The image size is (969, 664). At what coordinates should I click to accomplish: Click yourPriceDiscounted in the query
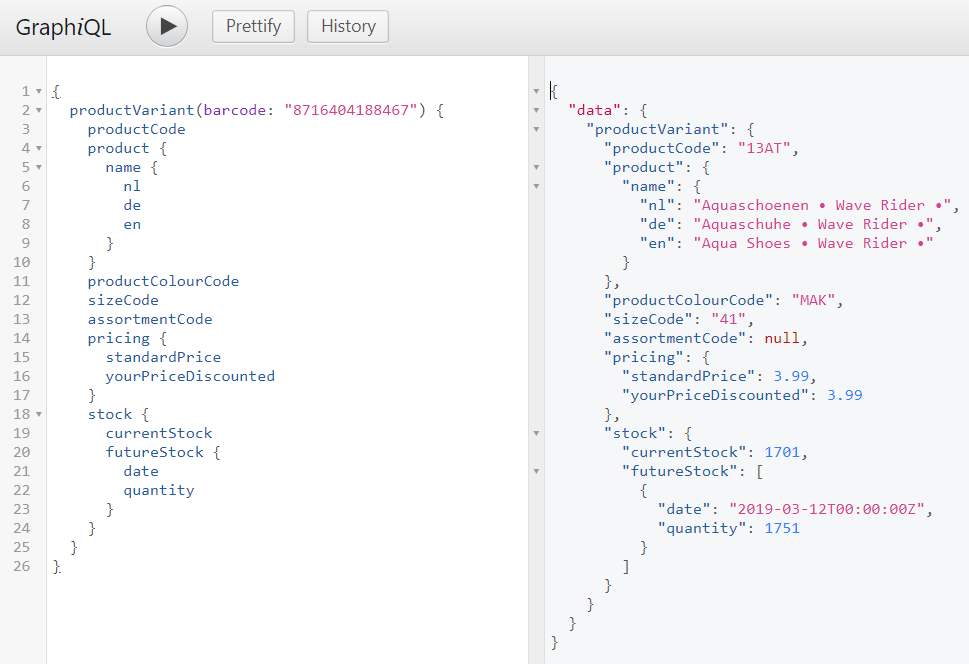click(190, 376)
